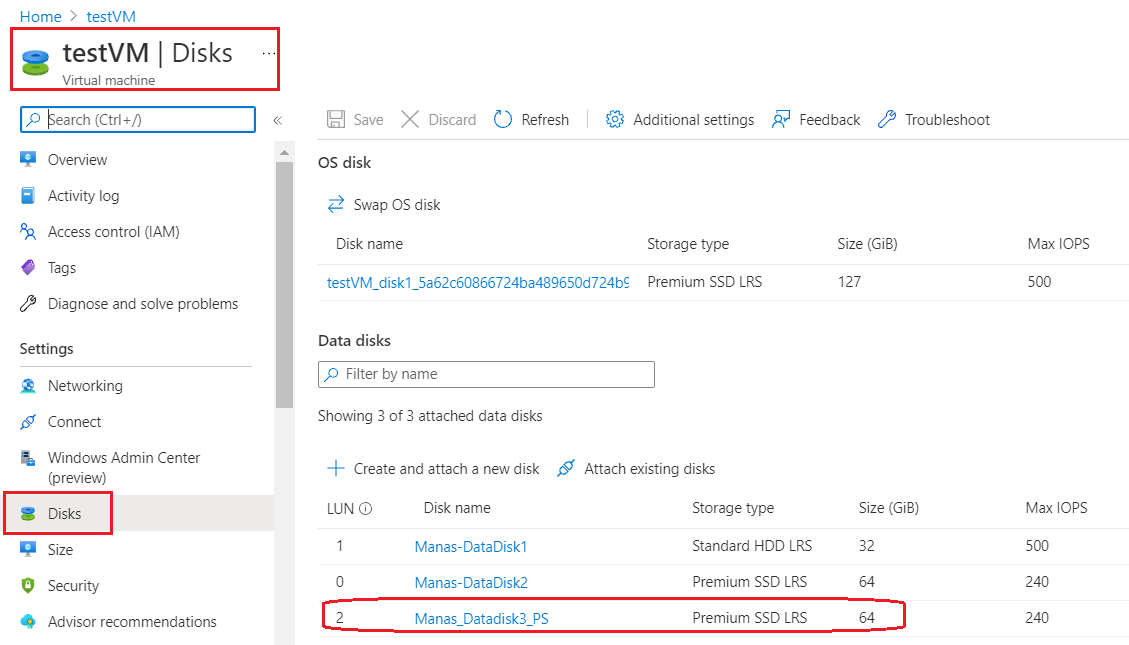Open Tags in the sidebar
Viewport: 1129px width, 645px height.
62,268
